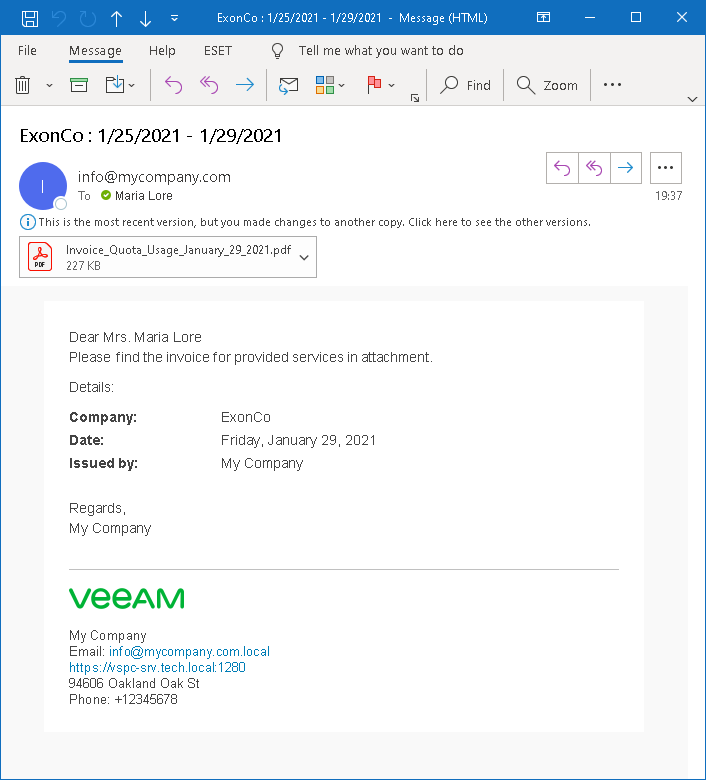Maximize the message window
Image resolution: width=706 pixels, height=780 pixels.
click(636, 17)
